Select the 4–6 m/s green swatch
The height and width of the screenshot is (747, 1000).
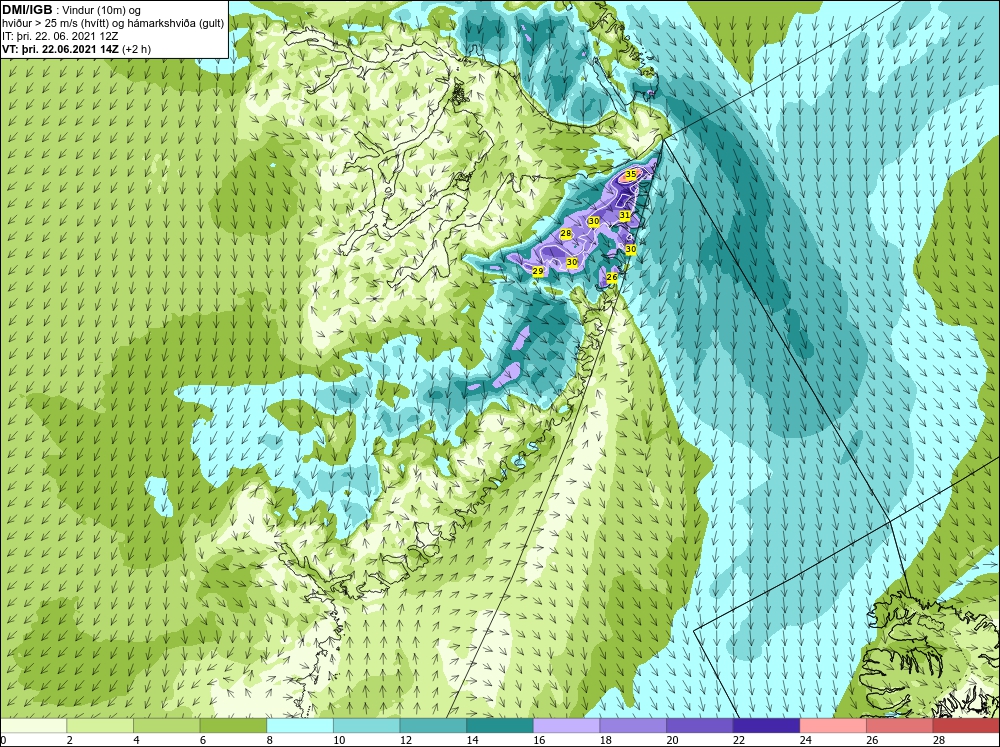(x=166, y=726)
